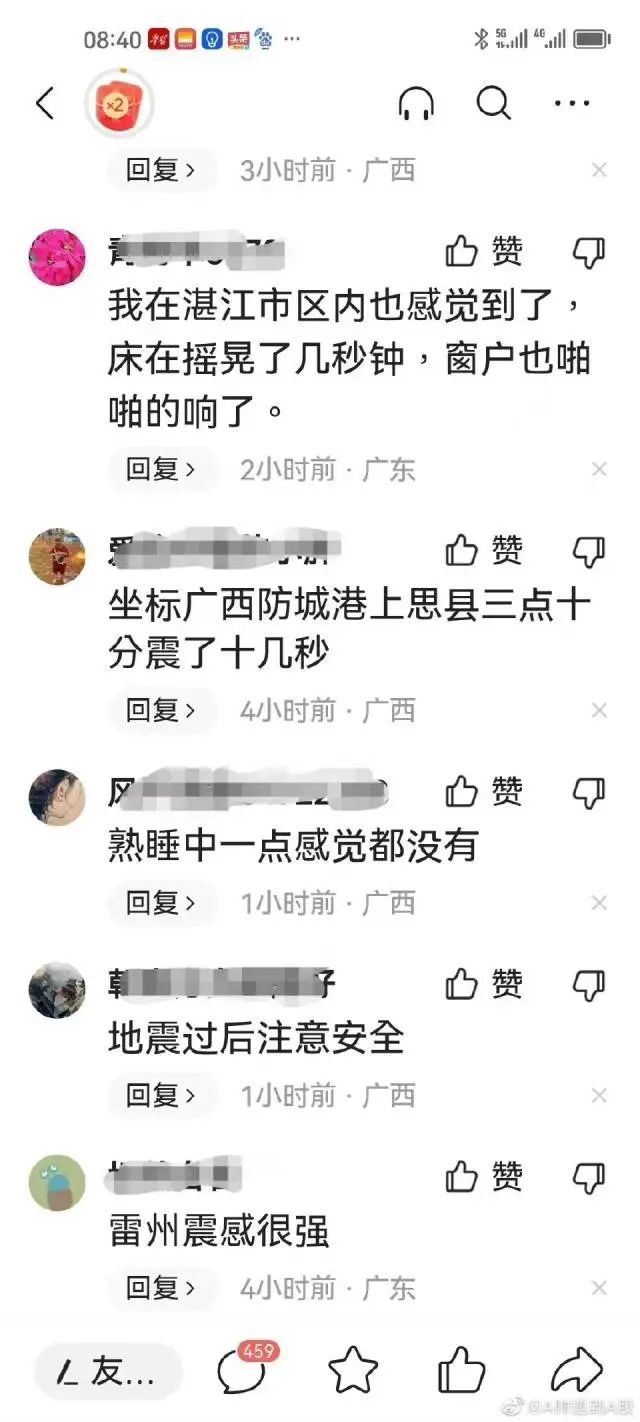The width and height of the screenshot is (640, 1422).
Task: Dismiss the 湛江市区 comment with X
Action: [599, 469]
